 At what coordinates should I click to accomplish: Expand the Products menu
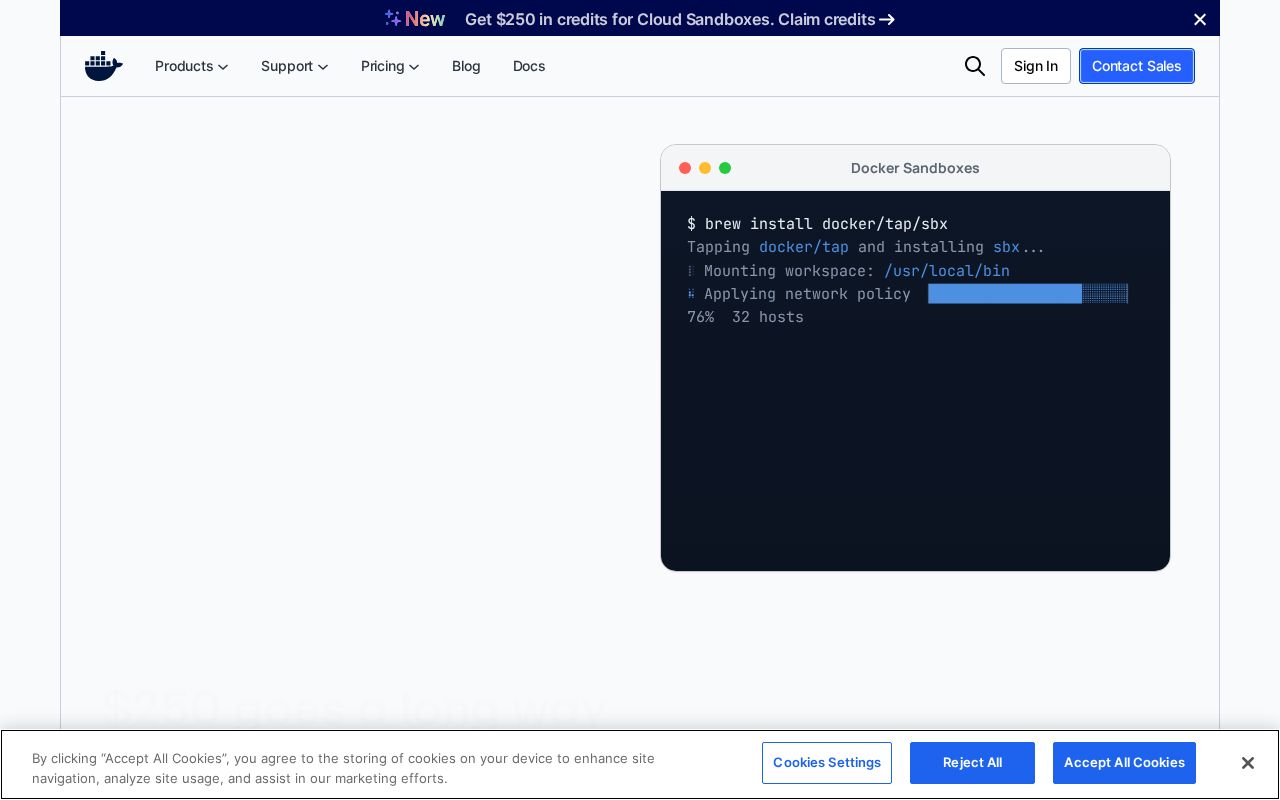[x=192, y=66]
